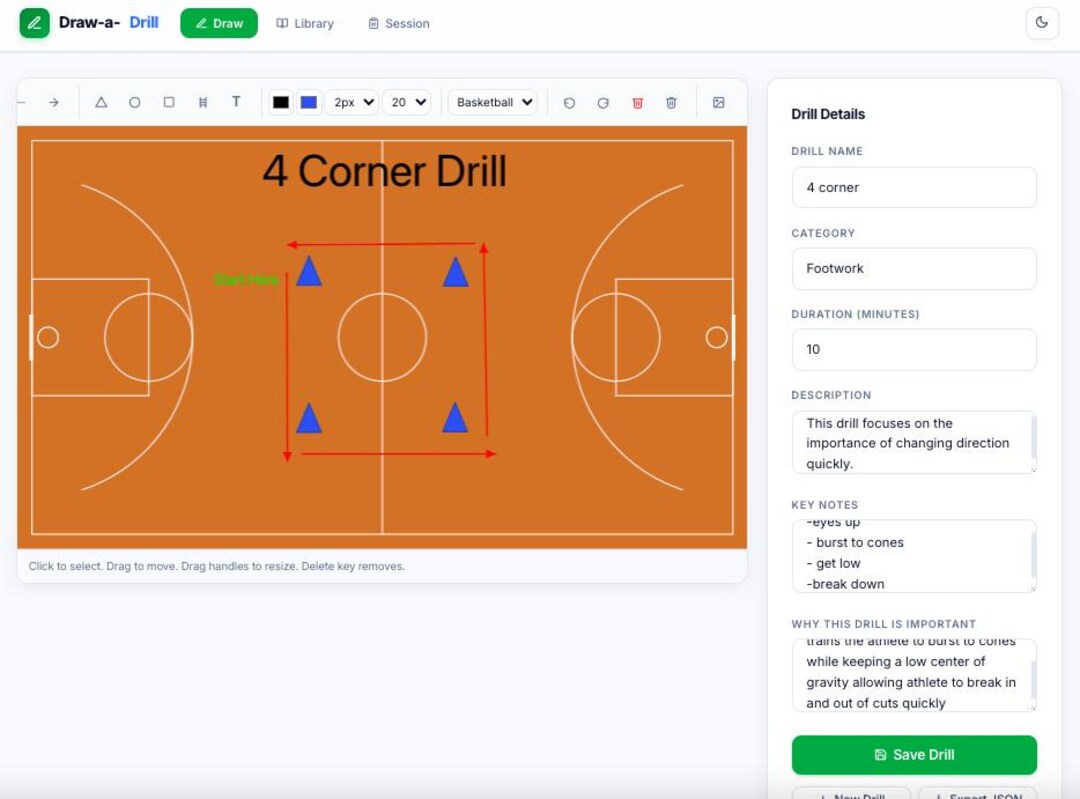Select the left vertical red arrow
The image size is (1080, 799).
(287, 367)
